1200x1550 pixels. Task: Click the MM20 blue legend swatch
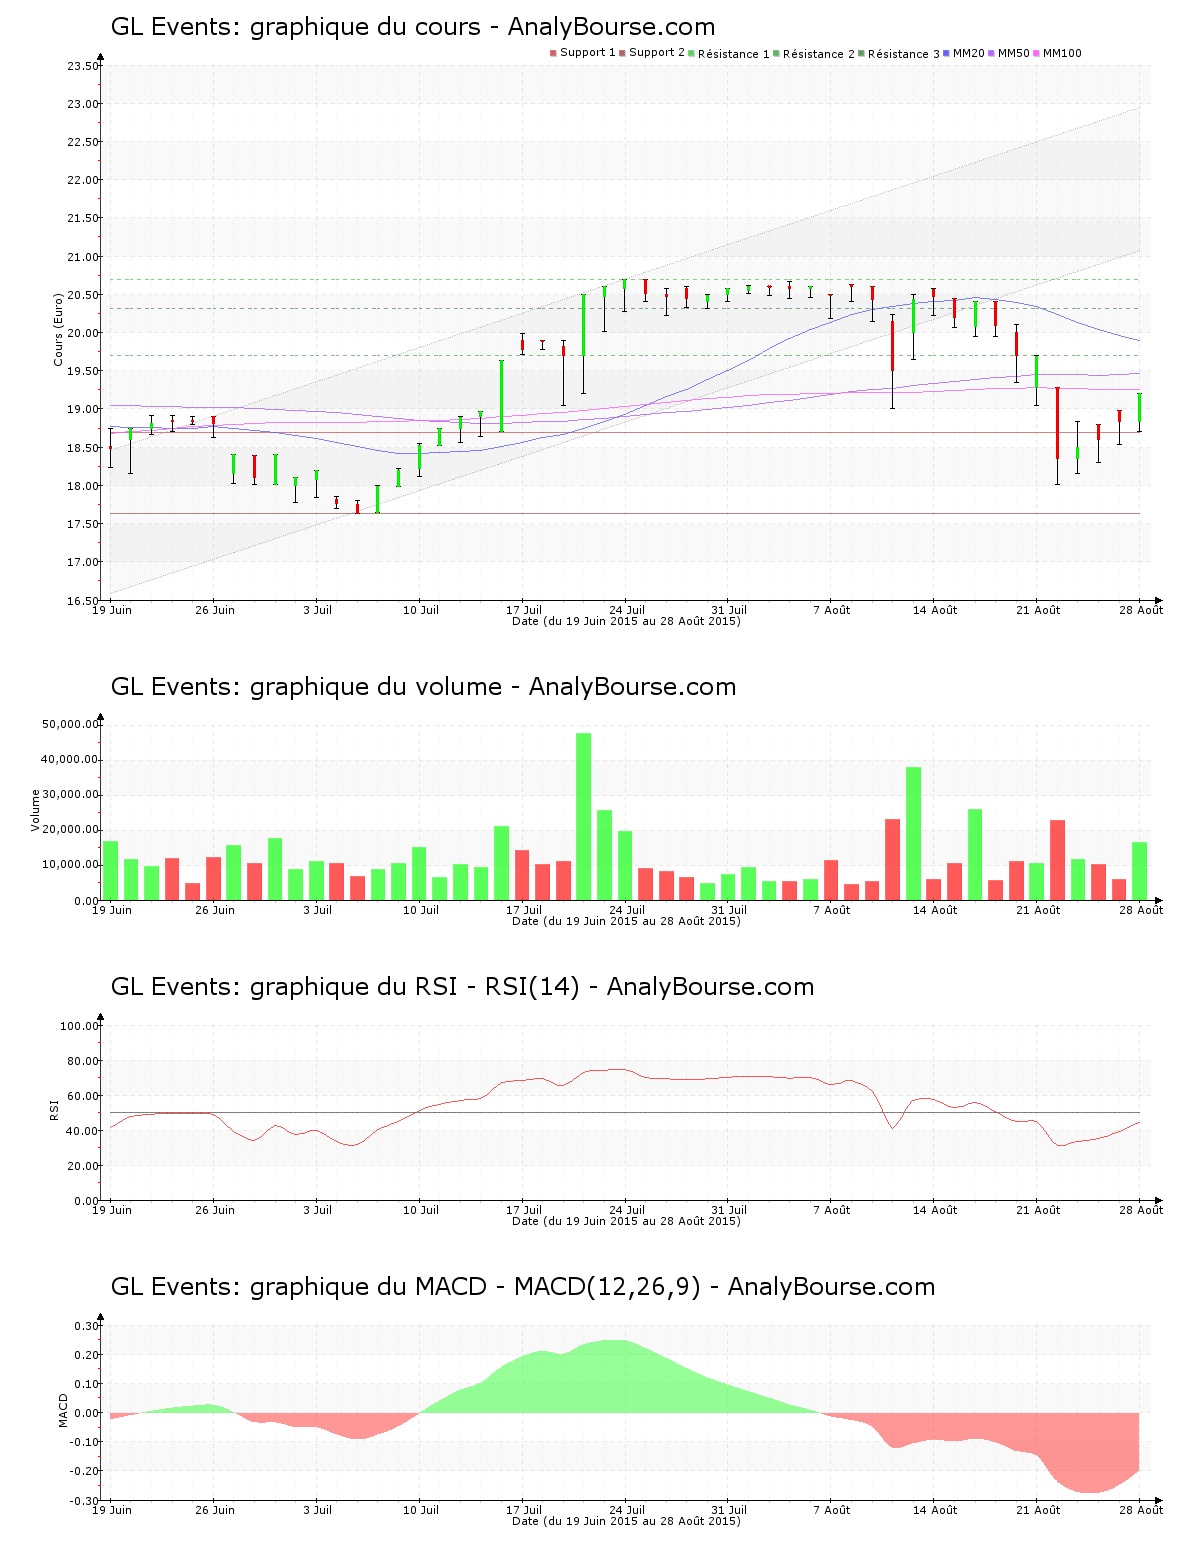pyautogui.click(x=946, y=53)
